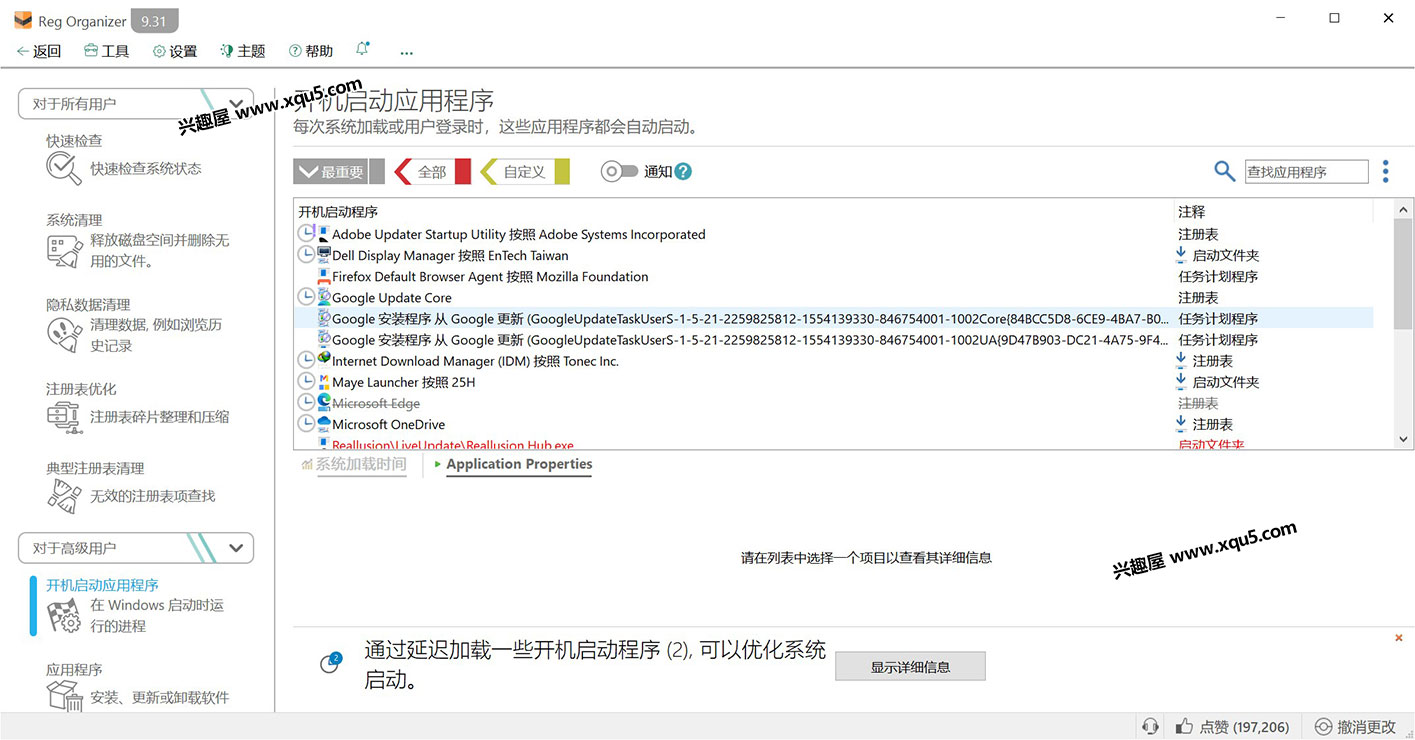Click the 显示详细信息 button
This screenshot has width=1415, height=740.
pyautogui.click(x=910, y=666)
